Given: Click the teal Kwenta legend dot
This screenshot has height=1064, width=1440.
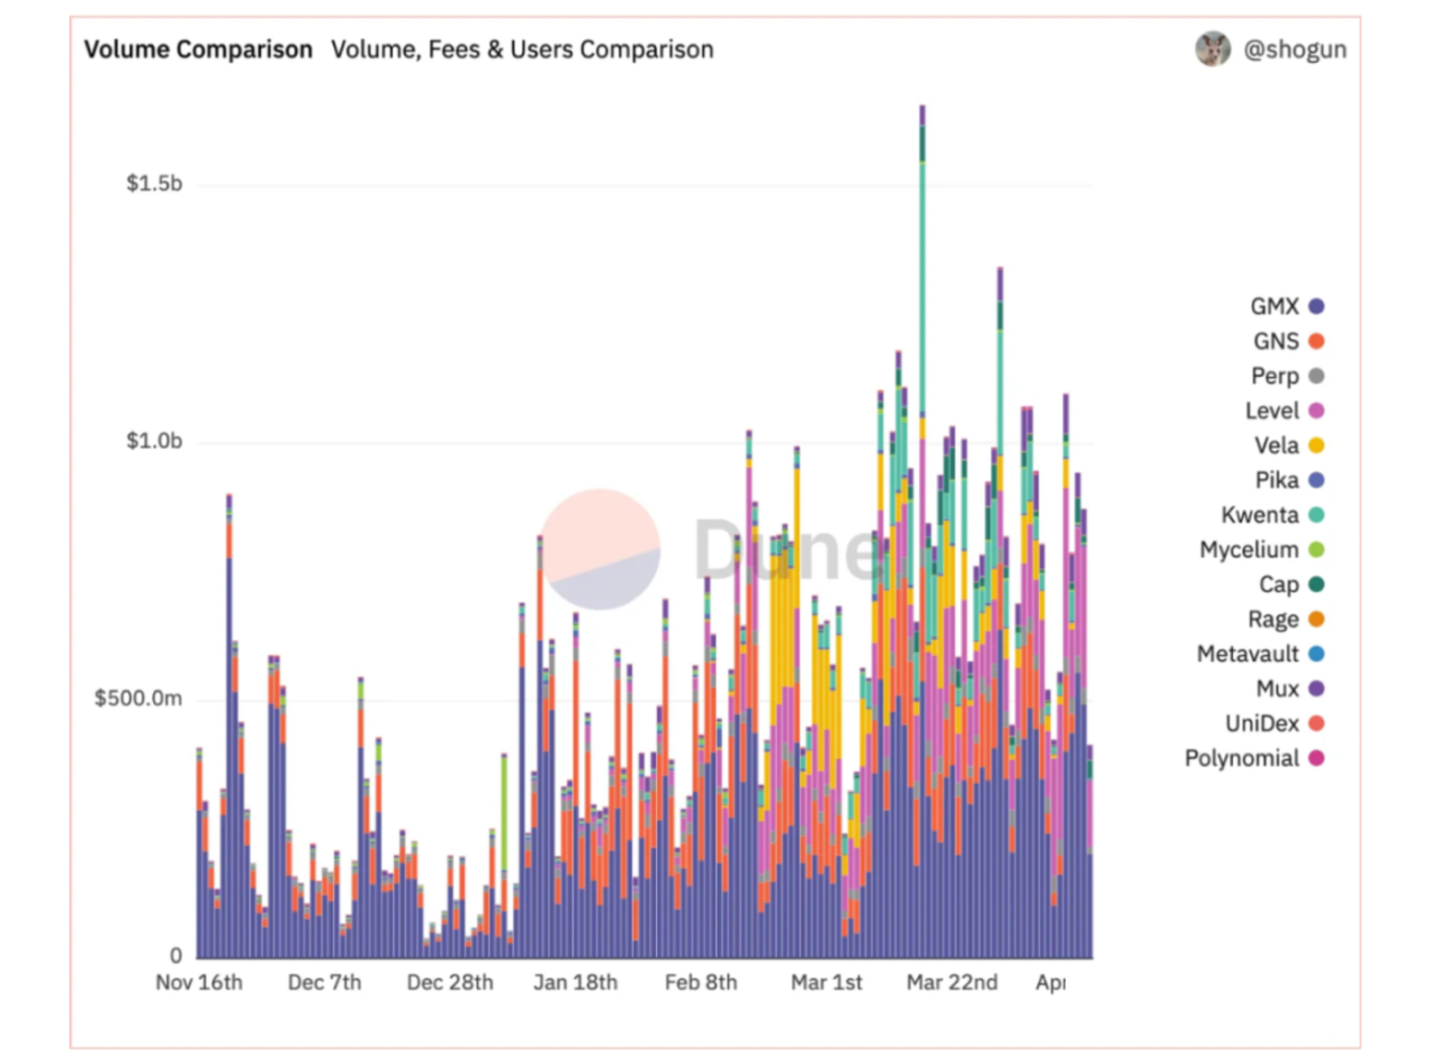Looking at the screenshot, I should click(1316, 515).
